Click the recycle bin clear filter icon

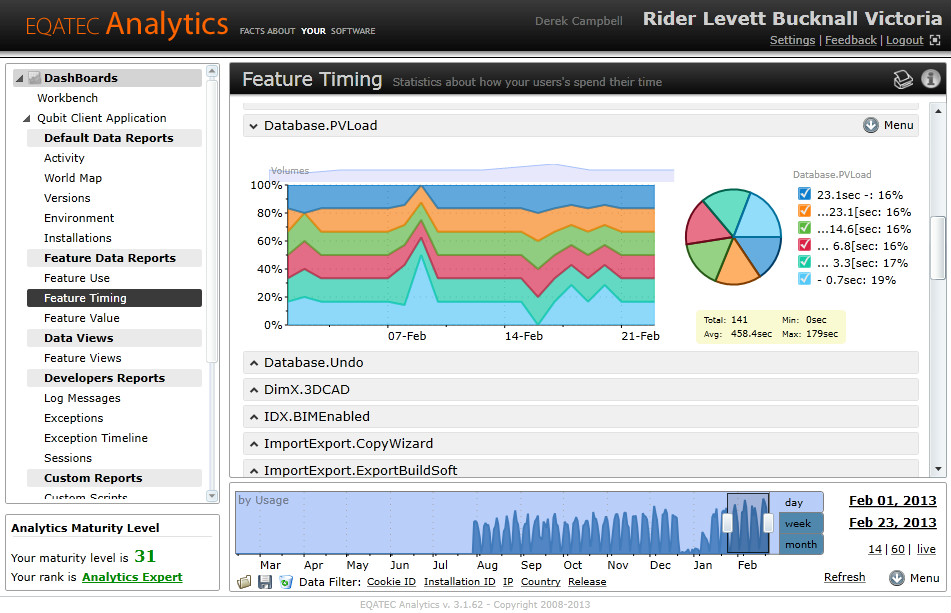[285, 582]
